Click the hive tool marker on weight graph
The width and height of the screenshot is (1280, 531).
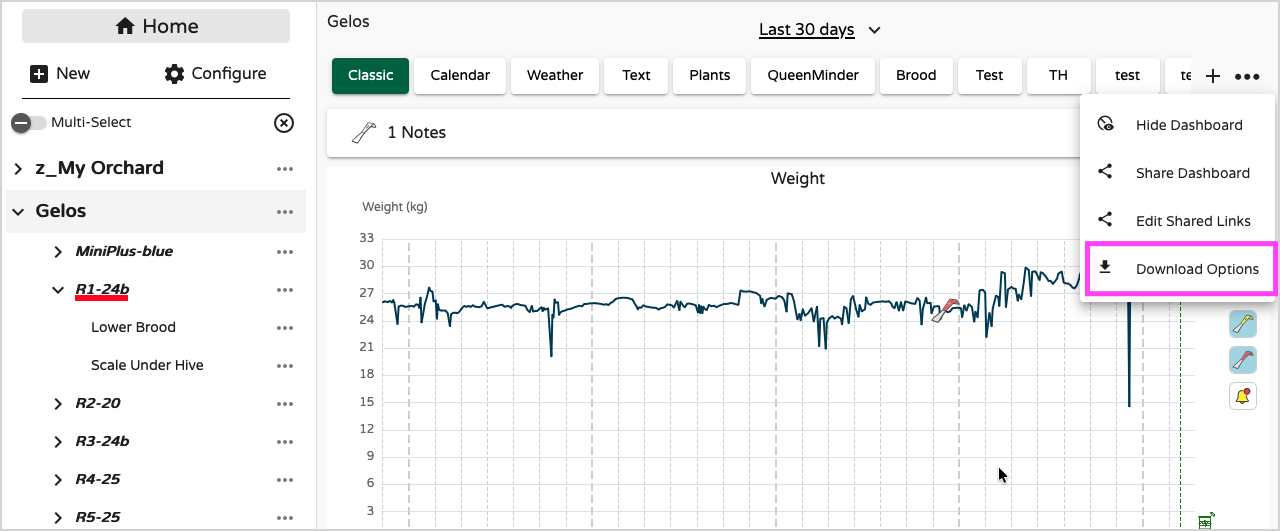(x=945, y=310)
